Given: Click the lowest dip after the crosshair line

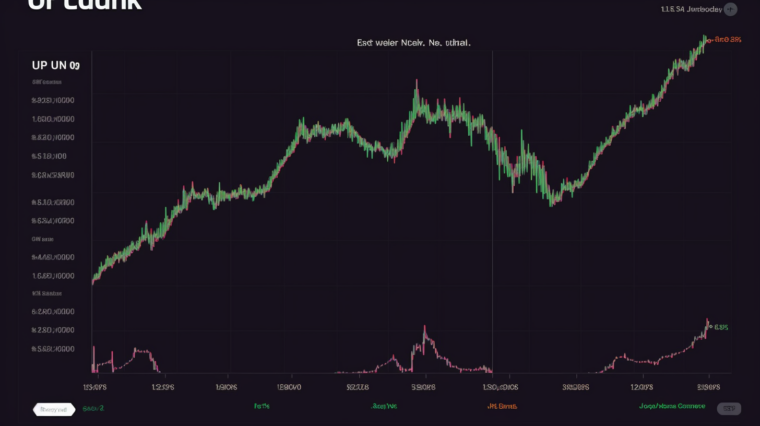Looking at the screenshot, I should click(x=551, y=201).
